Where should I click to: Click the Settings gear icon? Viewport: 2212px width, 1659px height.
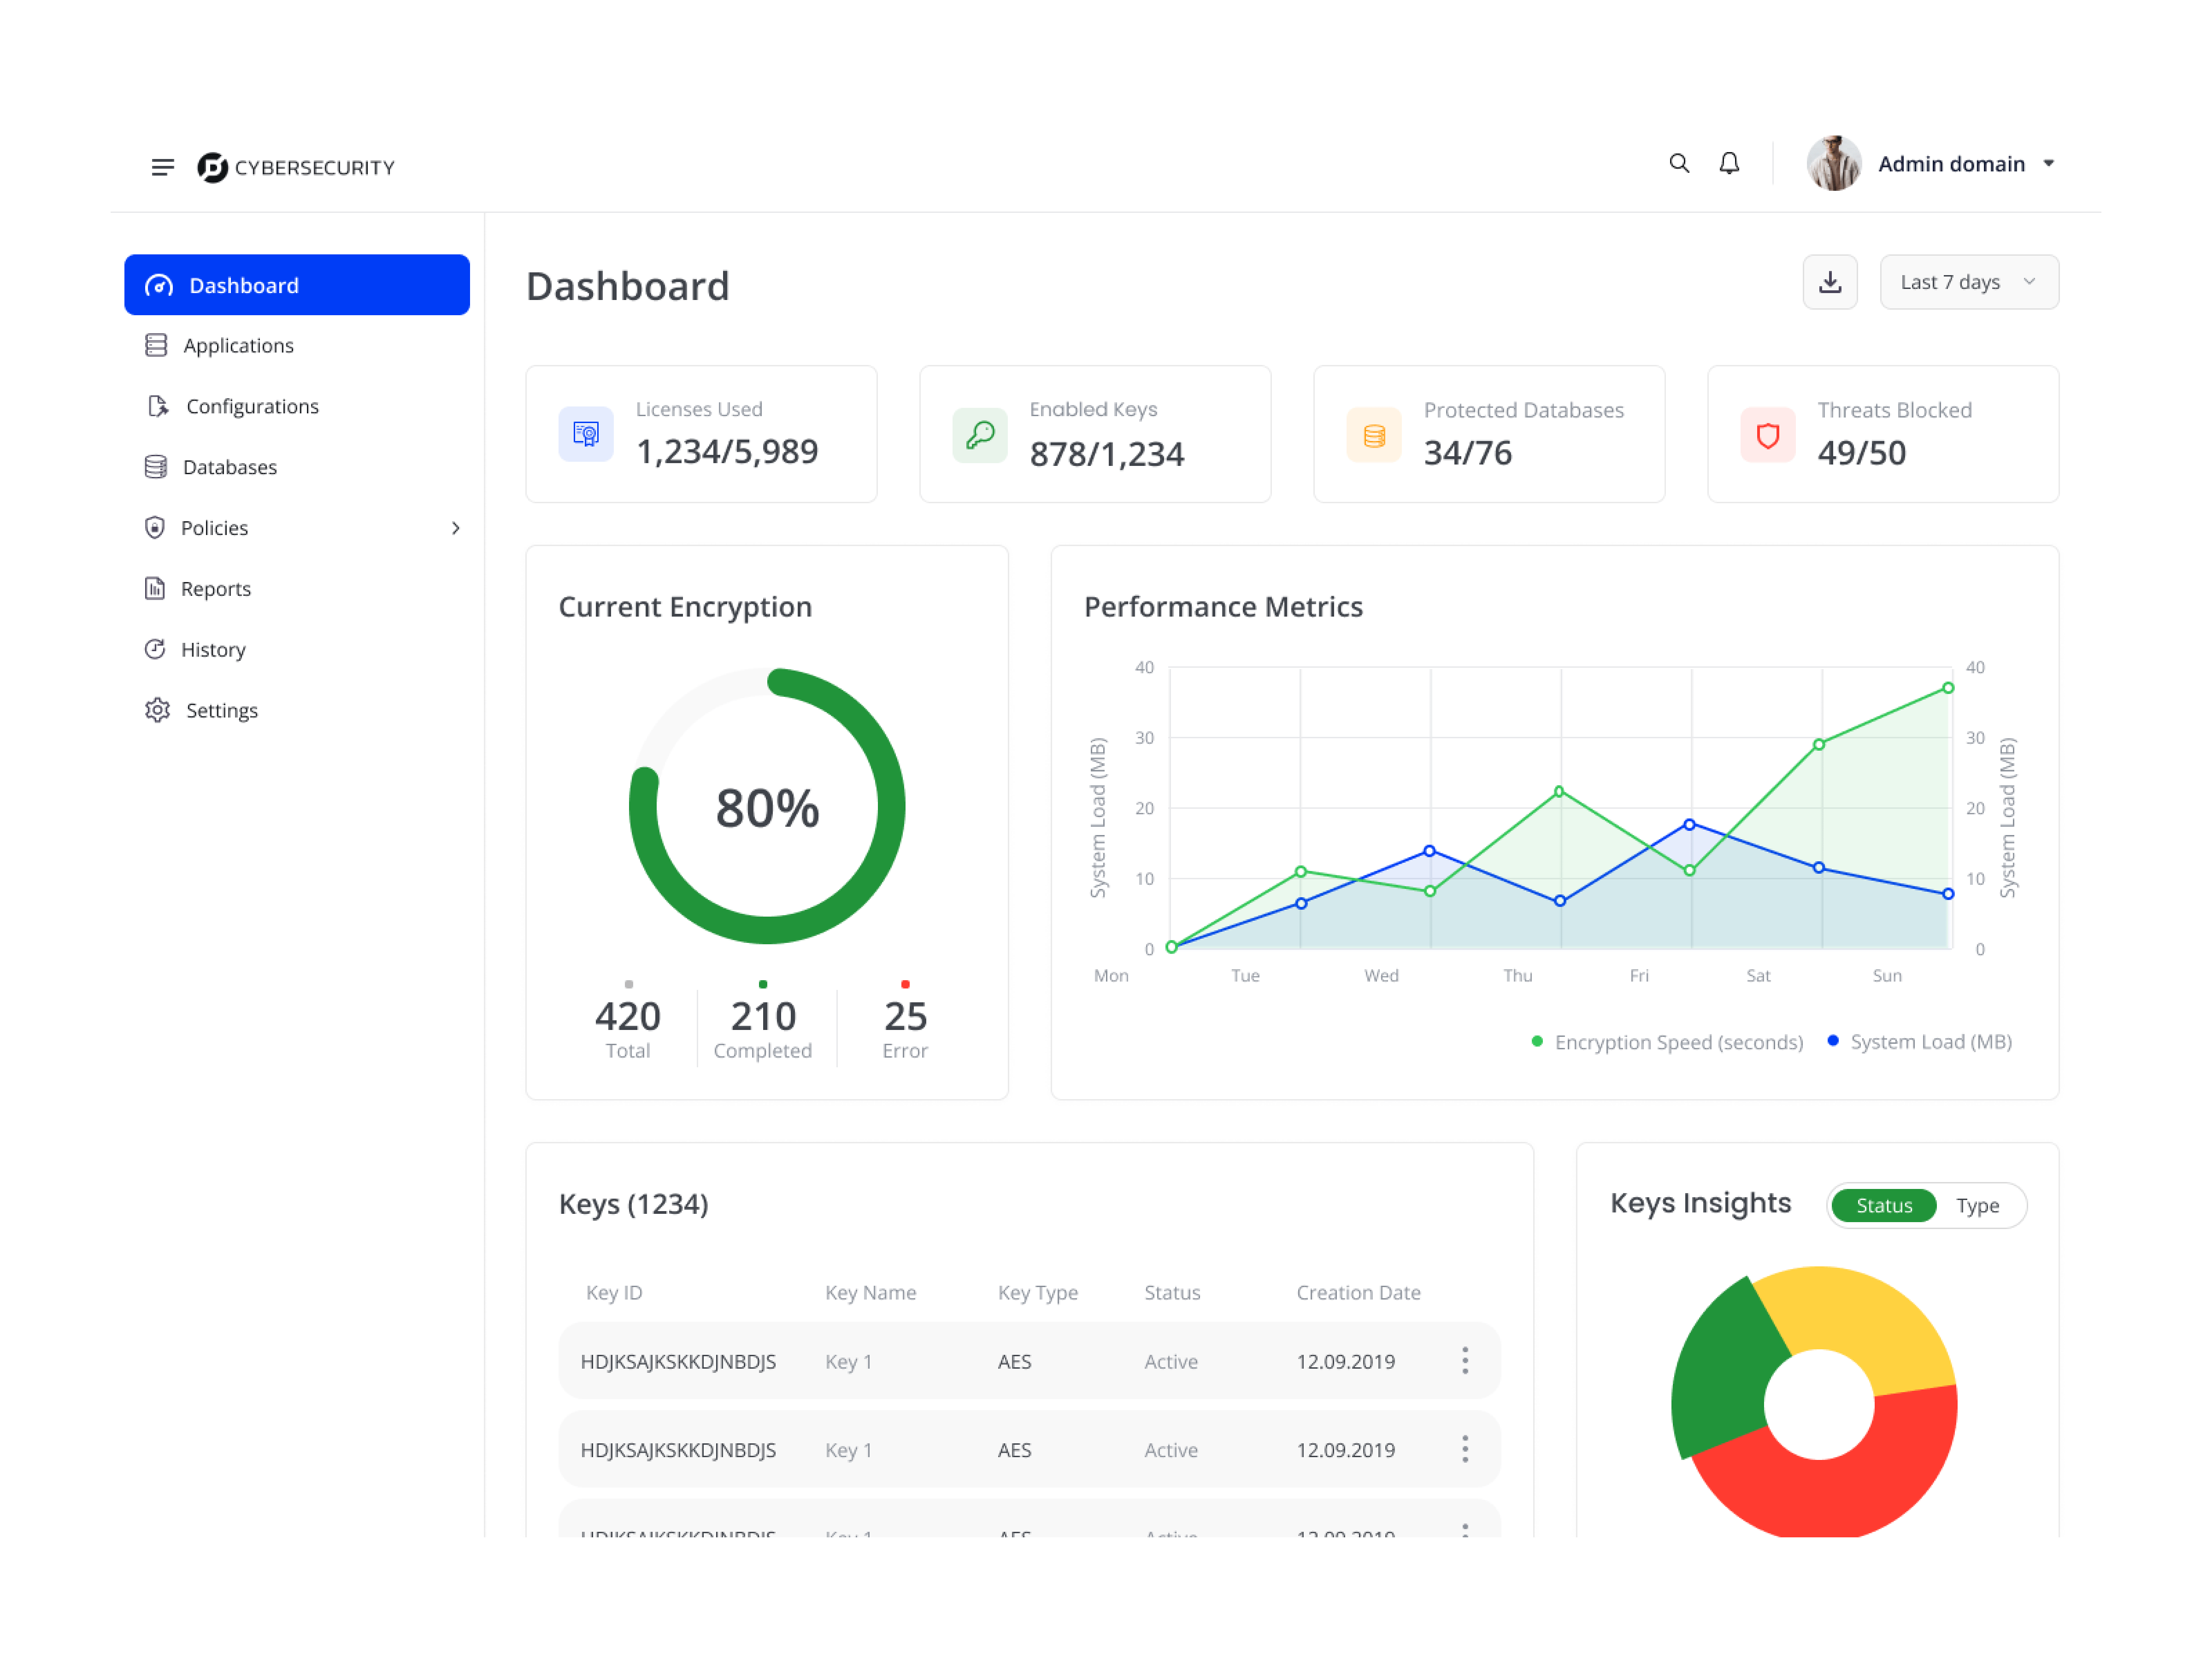[157, 711]
